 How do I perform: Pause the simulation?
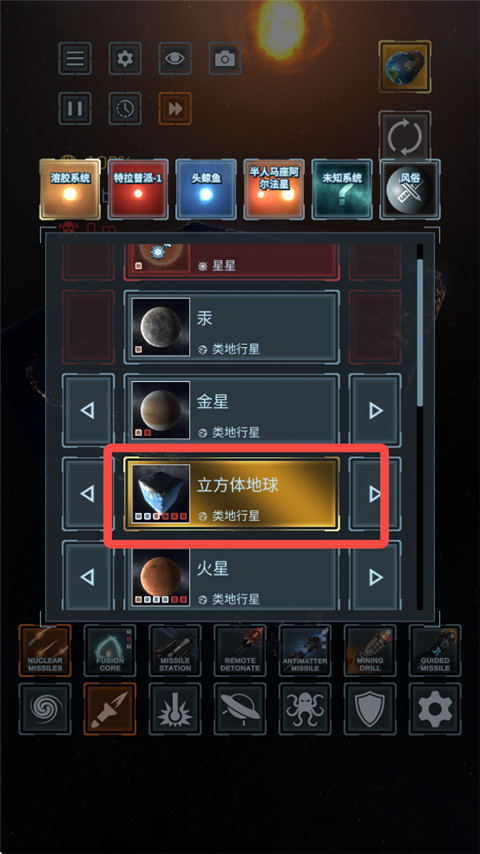click(x=75, y=108)
